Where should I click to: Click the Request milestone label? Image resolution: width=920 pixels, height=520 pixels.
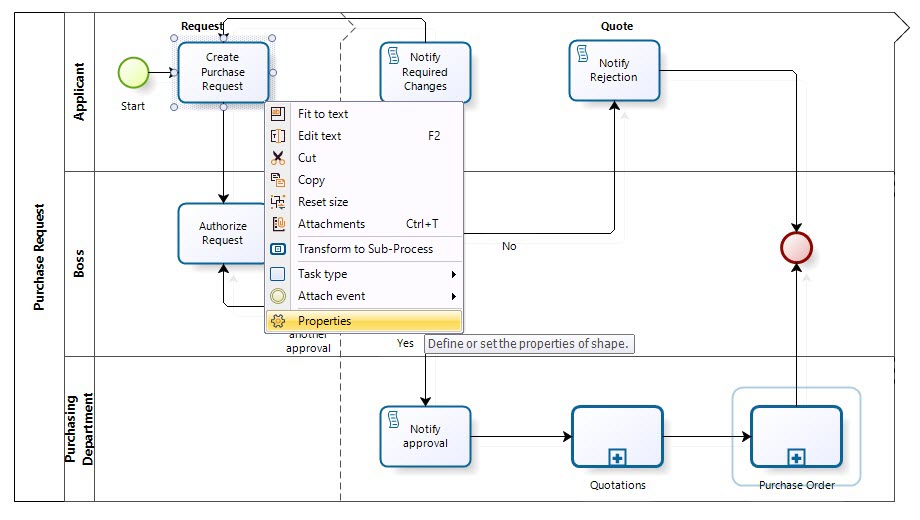point(202,26)
